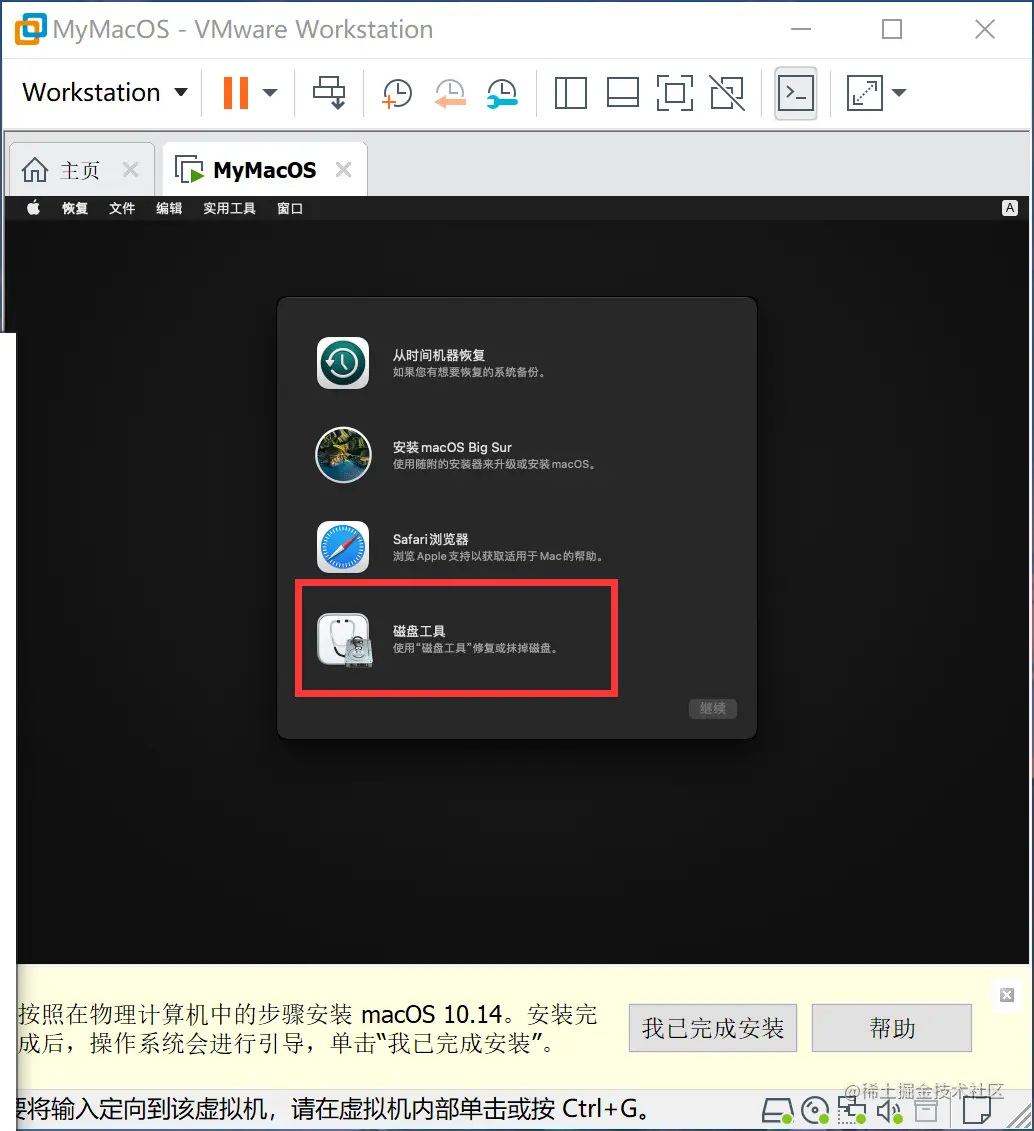Open the 窗口 menu

(x=290, y=208)
